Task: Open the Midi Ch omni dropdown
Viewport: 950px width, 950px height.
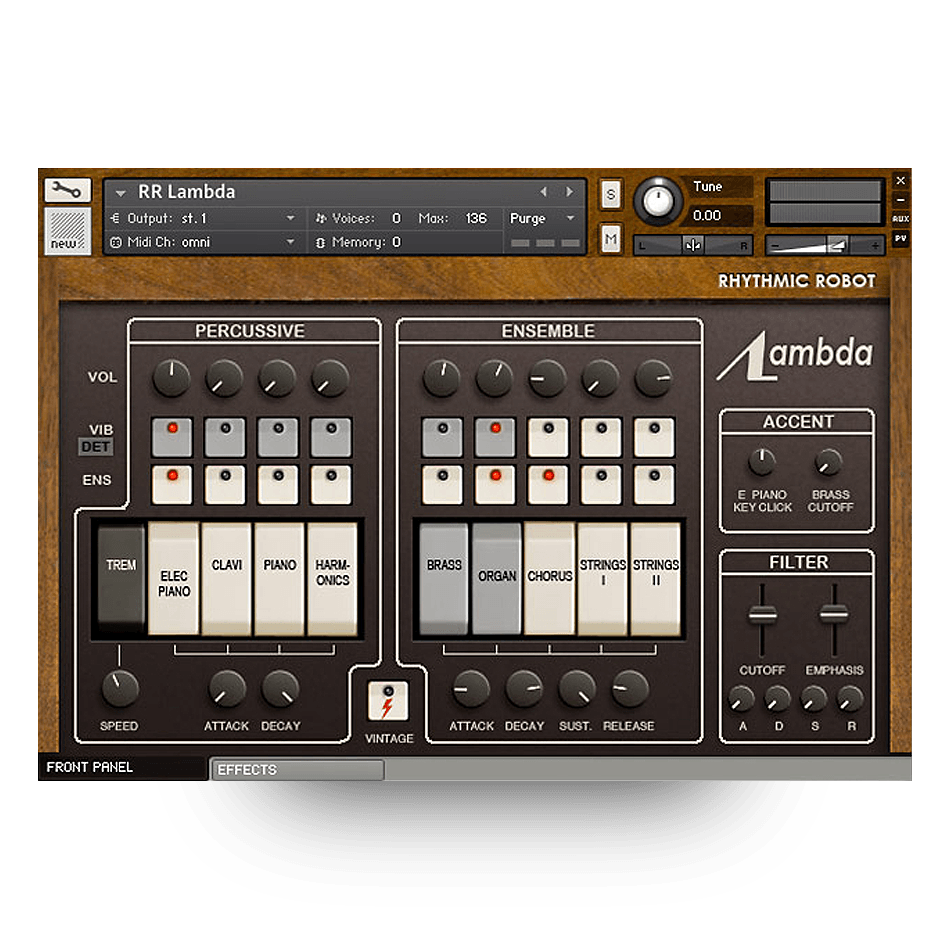Action: coord(202,242)
